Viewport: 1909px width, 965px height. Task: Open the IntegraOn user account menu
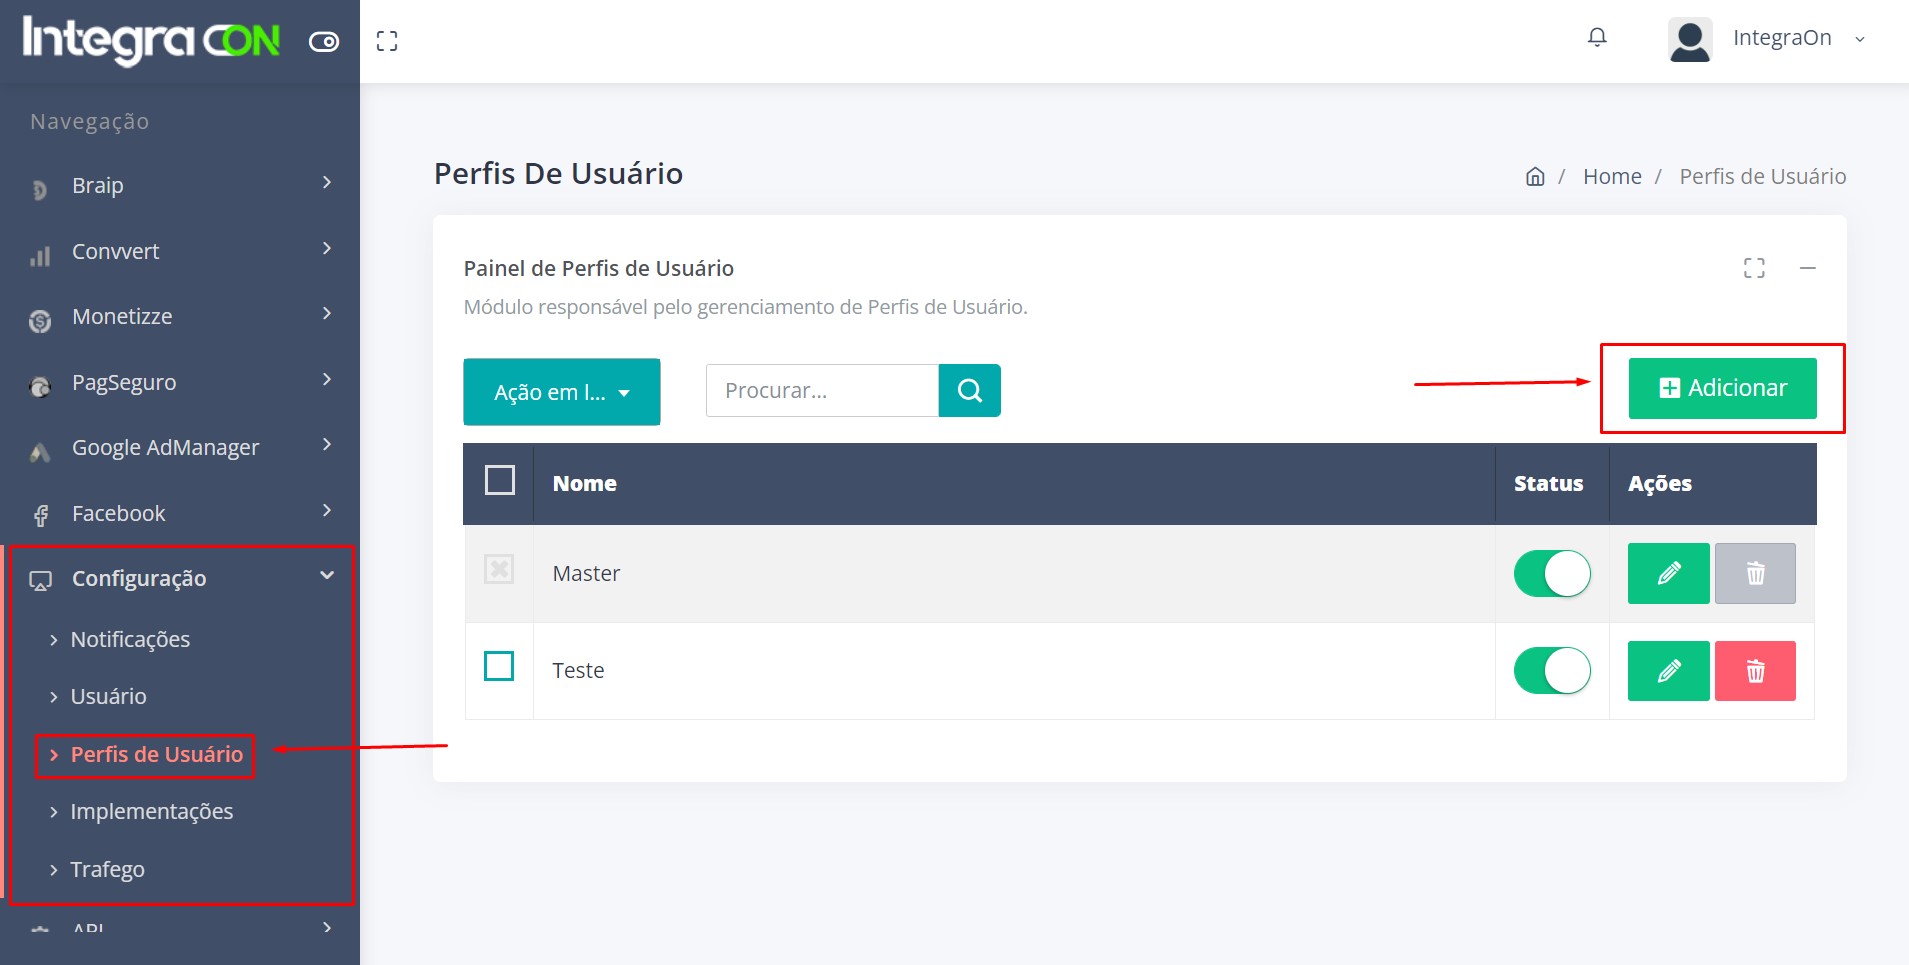(1767, 39)
